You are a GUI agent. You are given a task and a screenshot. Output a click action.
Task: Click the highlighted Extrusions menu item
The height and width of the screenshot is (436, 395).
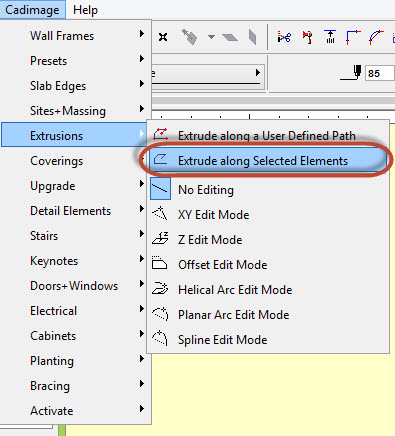pyautogui.click(x=75, y=136)
